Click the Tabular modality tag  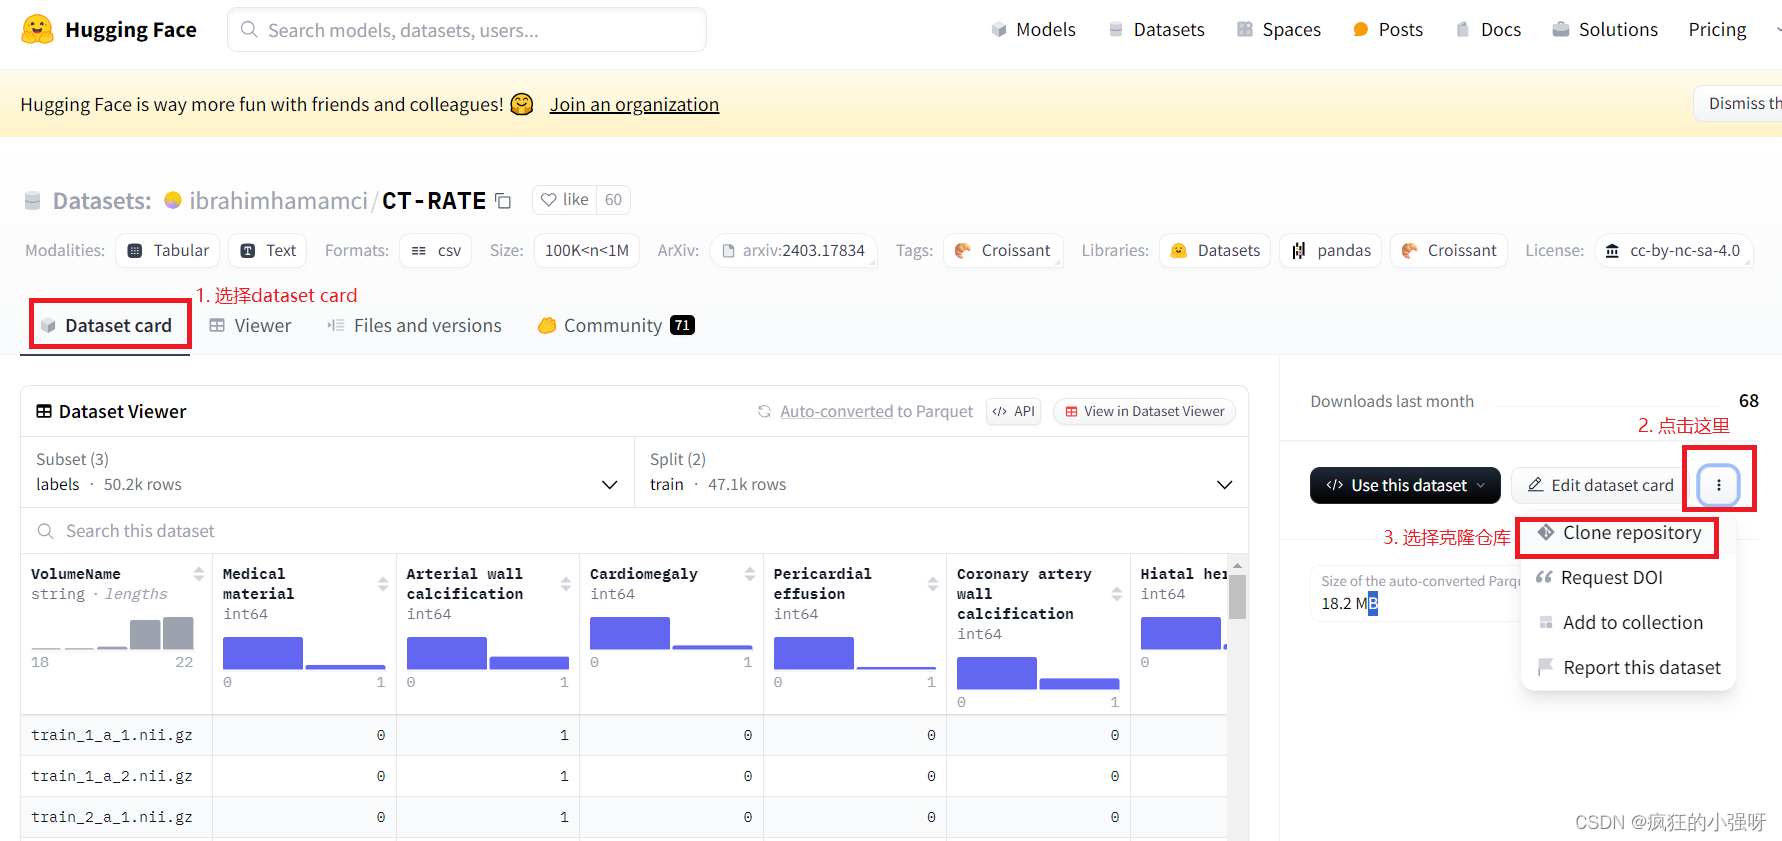pyautogui.click(x=168, y=250)
